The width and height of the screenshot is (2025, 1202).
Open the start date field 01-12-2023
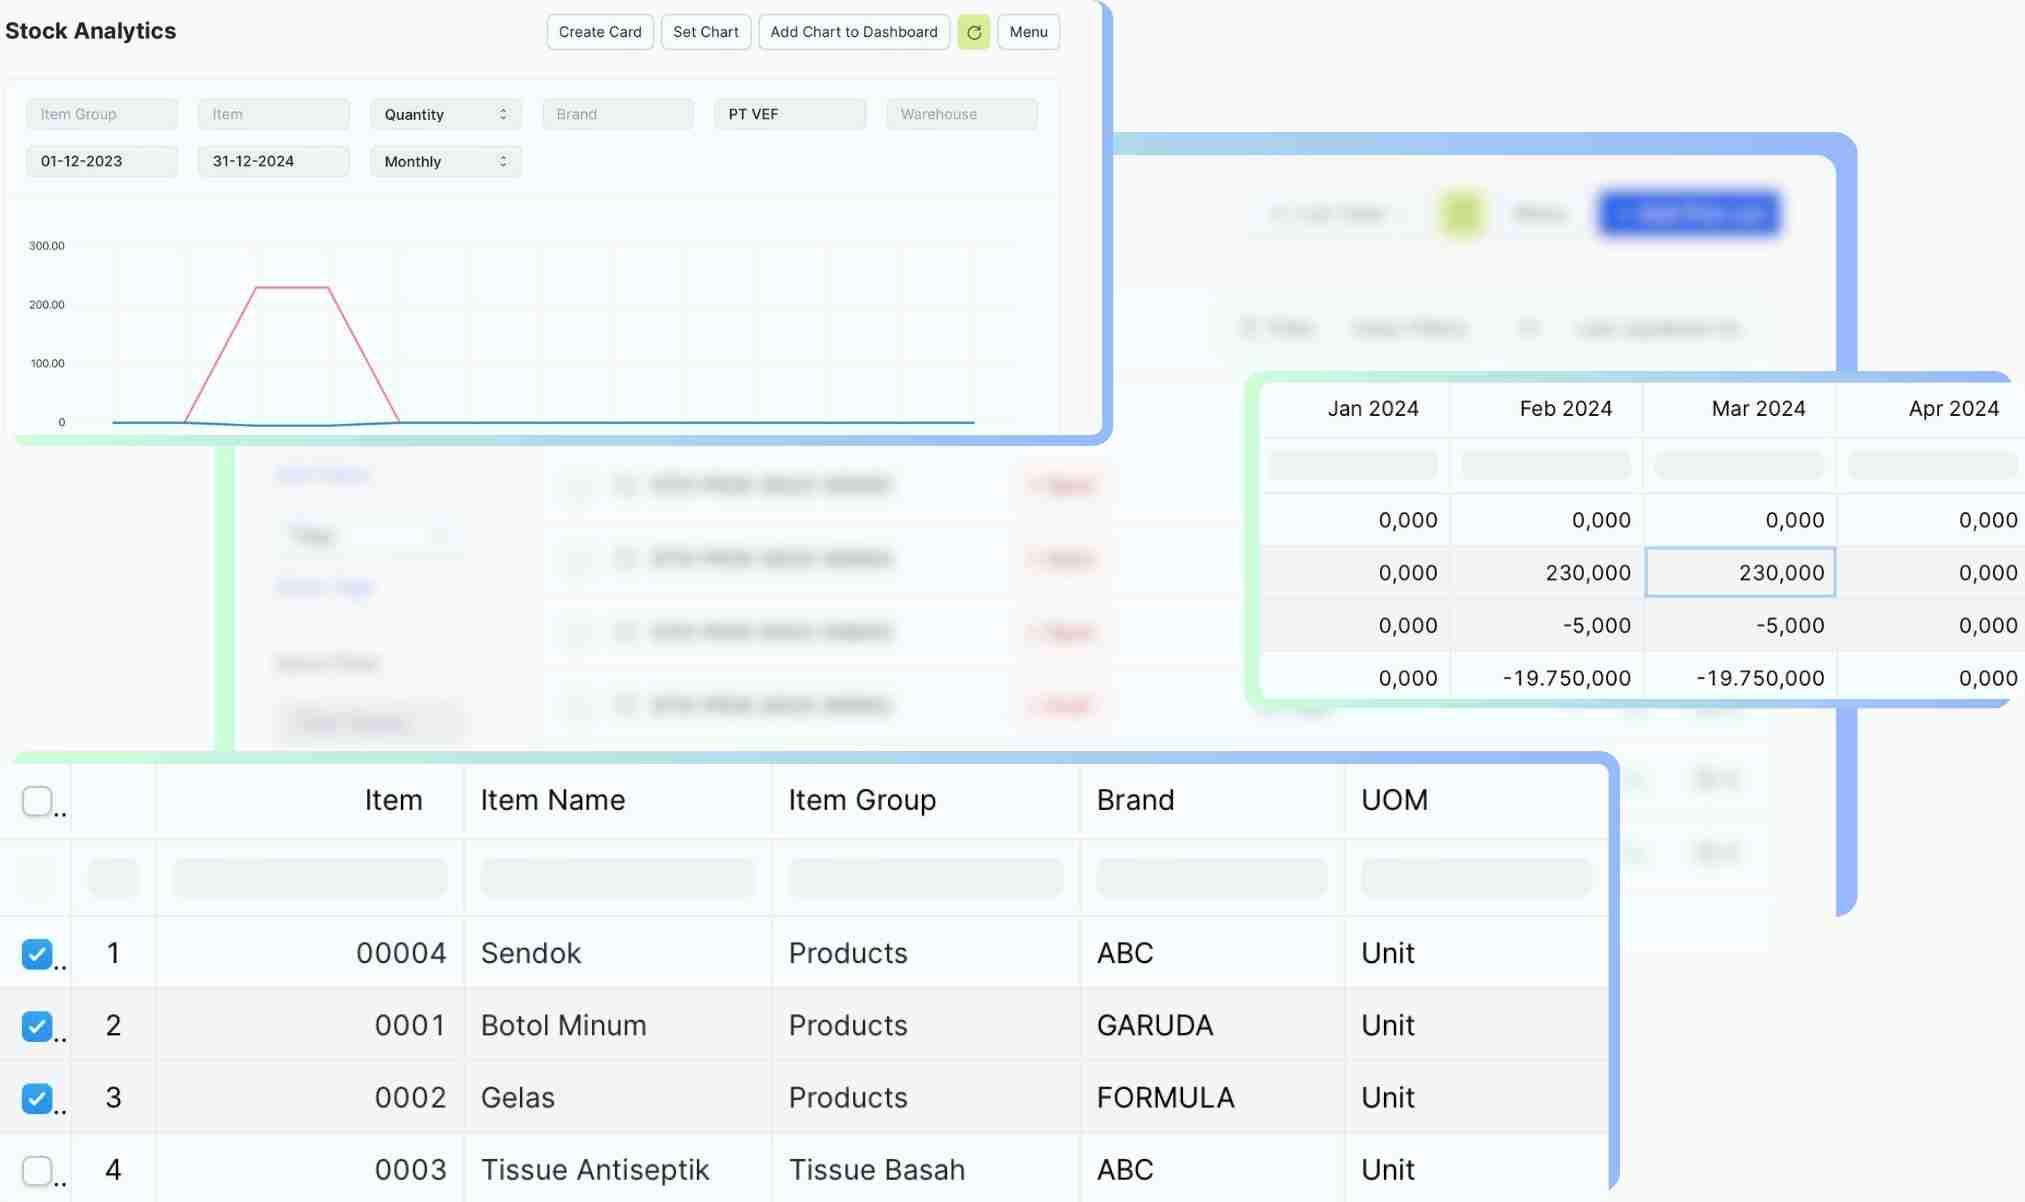(102, 161)
